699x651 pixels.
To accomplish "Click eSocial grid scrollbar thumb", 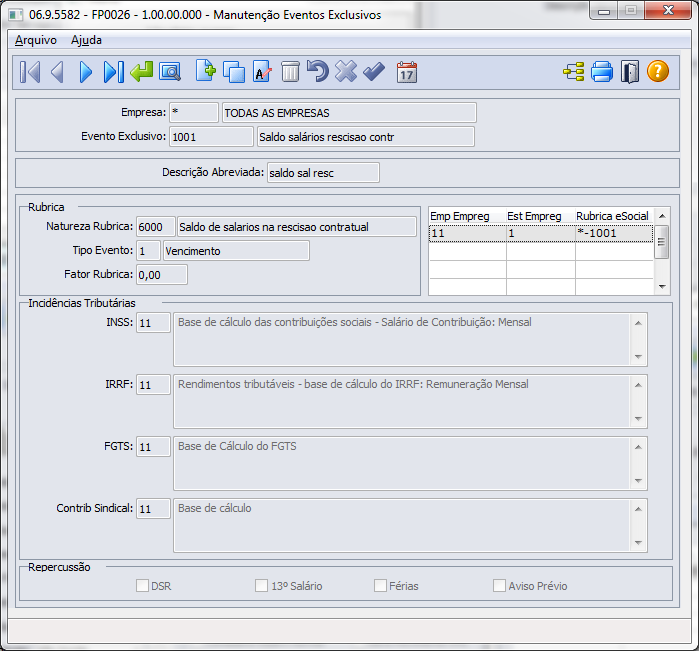I will pyautogui.click(x=662, y=242).
